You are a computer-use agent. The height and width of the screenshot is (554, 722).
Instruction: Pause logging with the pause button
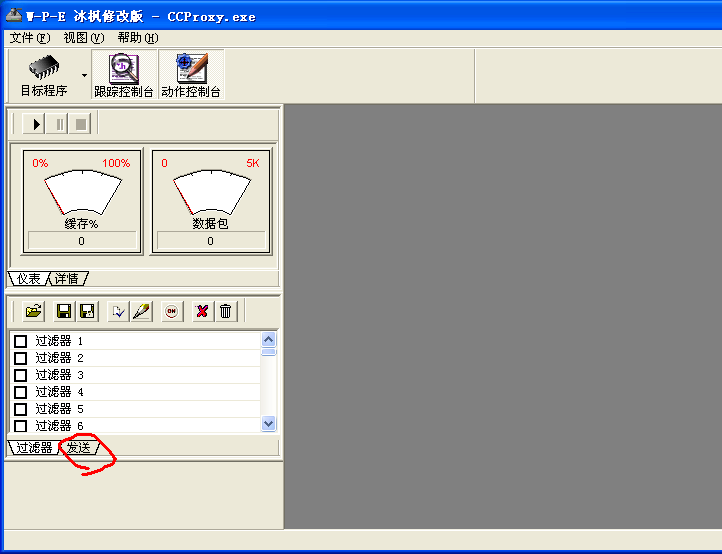click(58, 124)
